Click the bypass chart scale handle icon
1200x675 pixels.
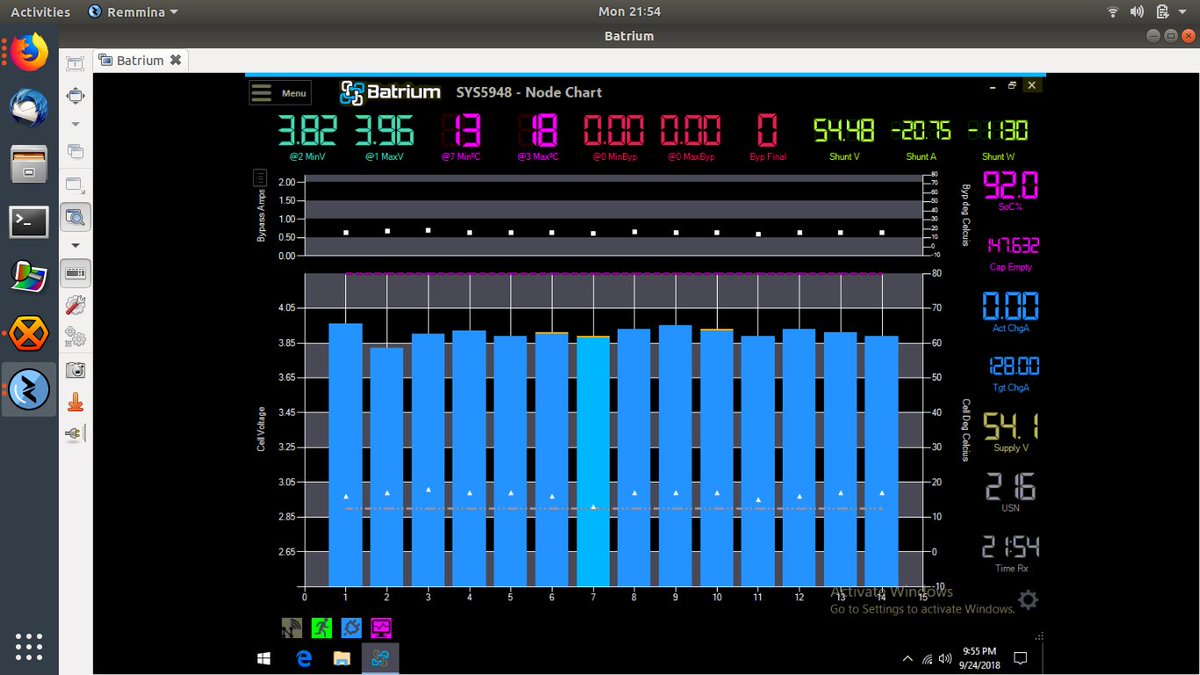[261, 178]
